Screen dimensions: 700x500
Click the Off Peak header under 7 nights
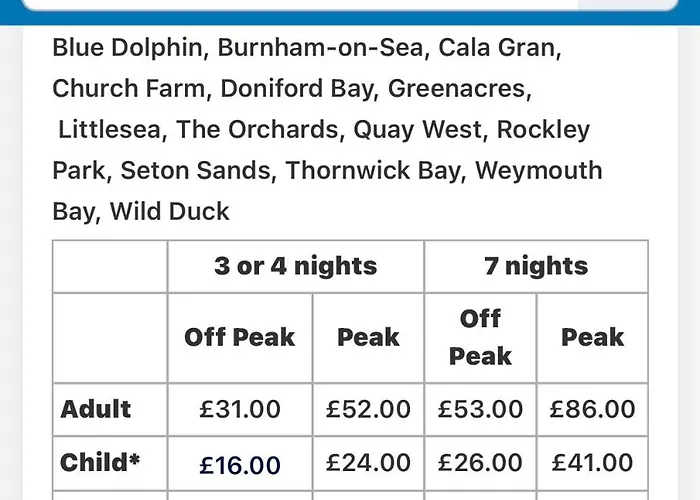click(x=480, y=338)
